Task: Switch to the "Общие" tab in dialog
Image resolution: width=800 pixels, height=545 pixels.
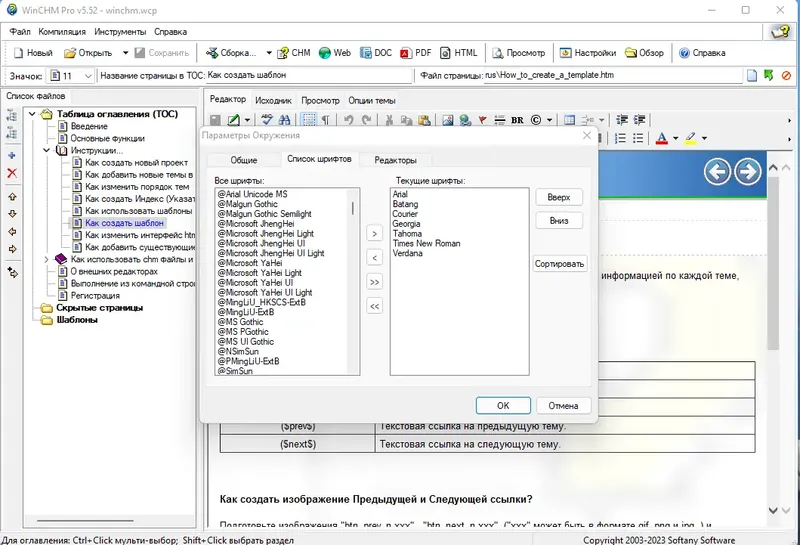Action: (x=244, y=159)
